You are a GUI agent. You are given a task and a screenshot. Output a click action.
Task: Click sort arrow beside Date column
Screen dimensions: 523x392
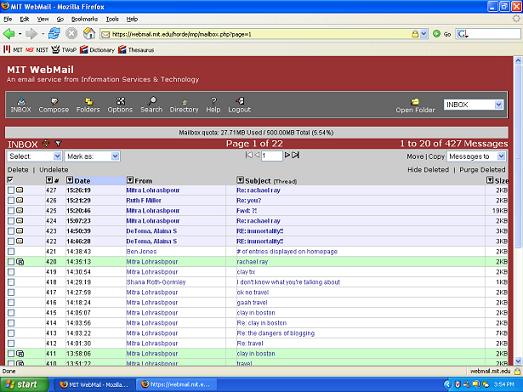[x=69, y=180]
